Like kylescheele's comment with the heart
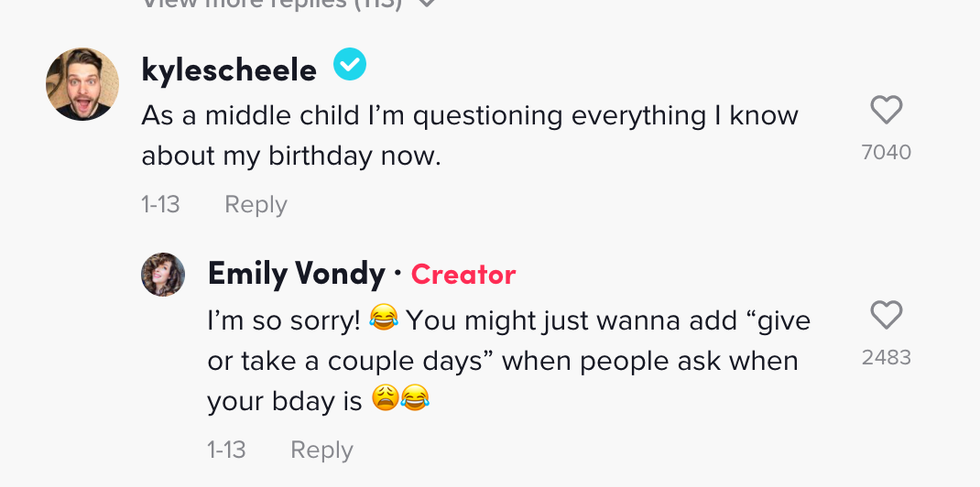This screenshot has height=487, width=980. coord(886,110)
